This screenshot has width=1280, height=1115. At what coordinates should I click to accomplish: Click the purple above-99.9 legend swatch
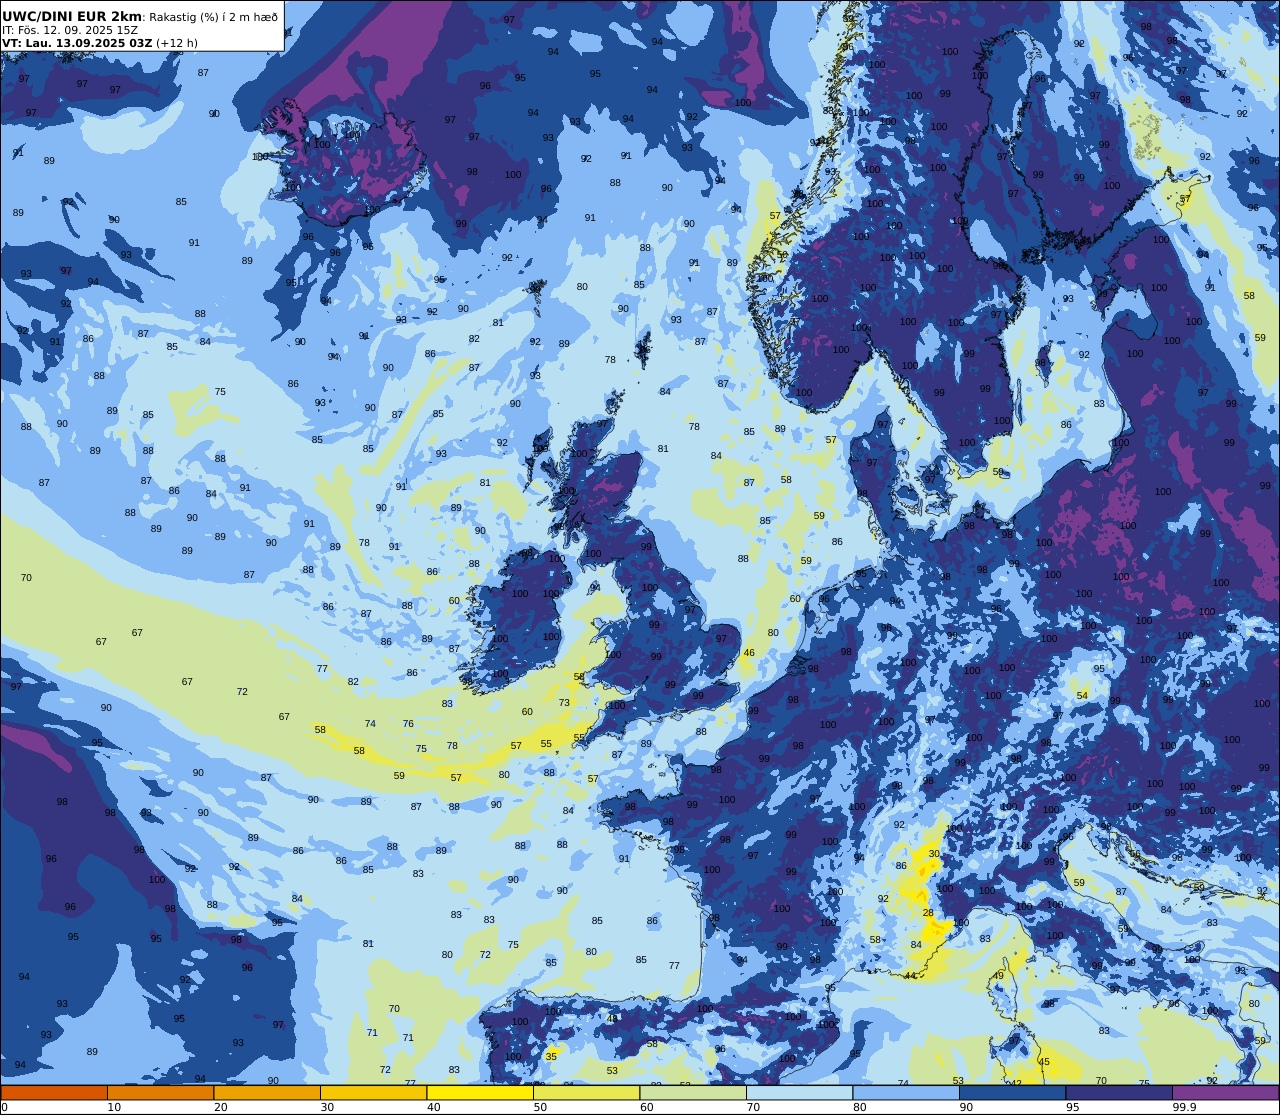click(1225, 1092)
